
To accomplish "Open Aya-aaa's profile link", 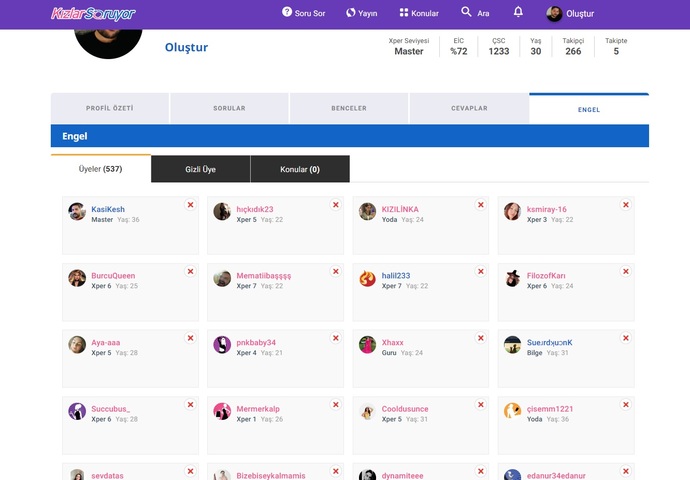I will coord(106,342).
